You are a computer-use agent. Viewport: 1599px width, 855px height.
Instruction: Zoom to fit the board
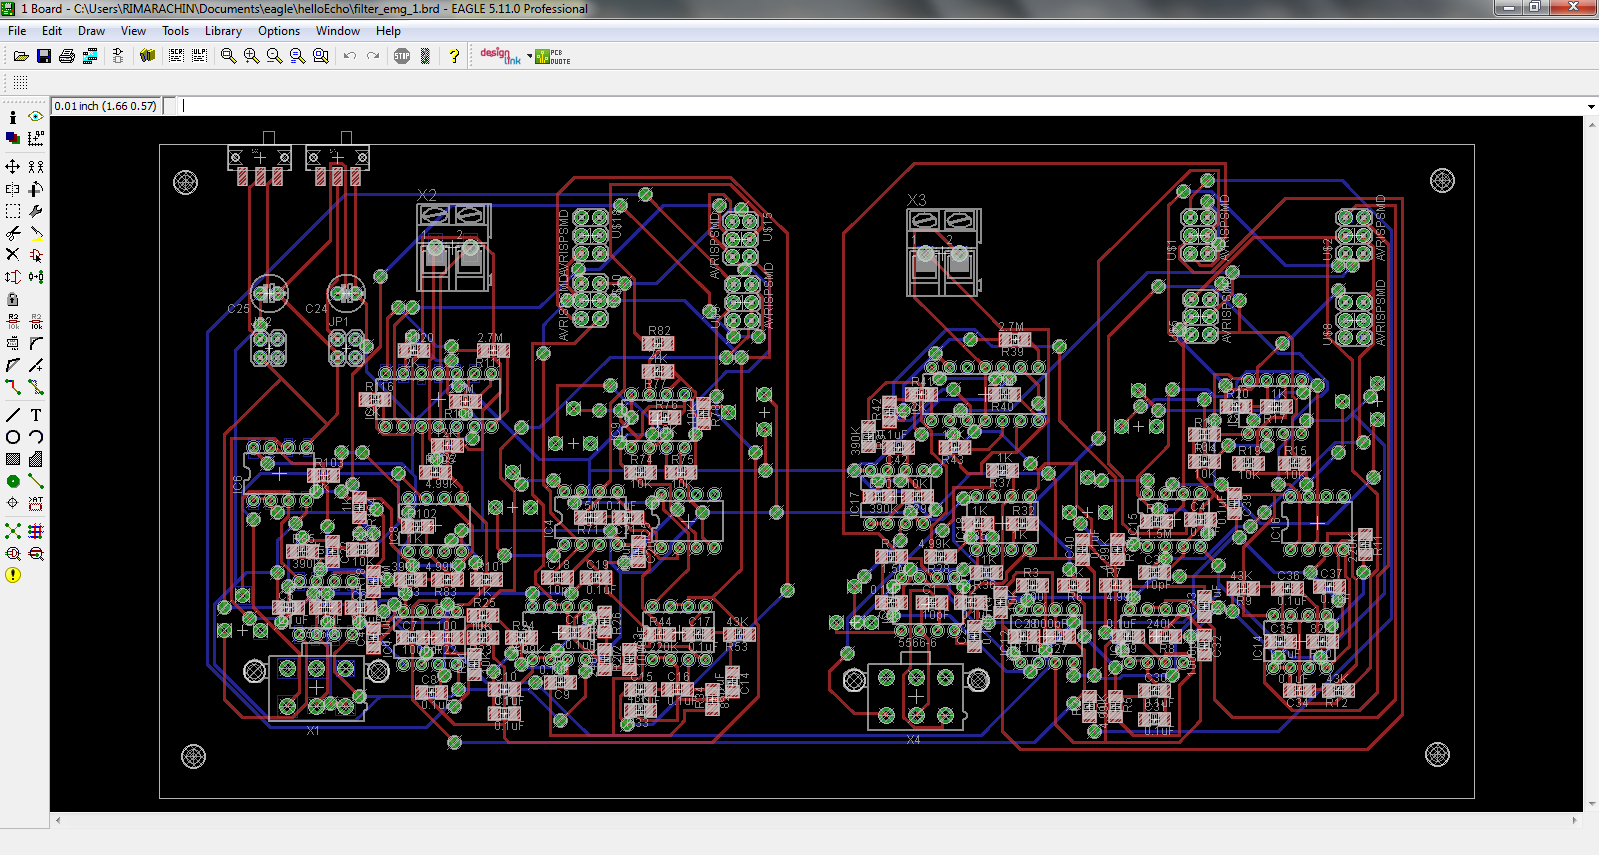coord(228,56)
